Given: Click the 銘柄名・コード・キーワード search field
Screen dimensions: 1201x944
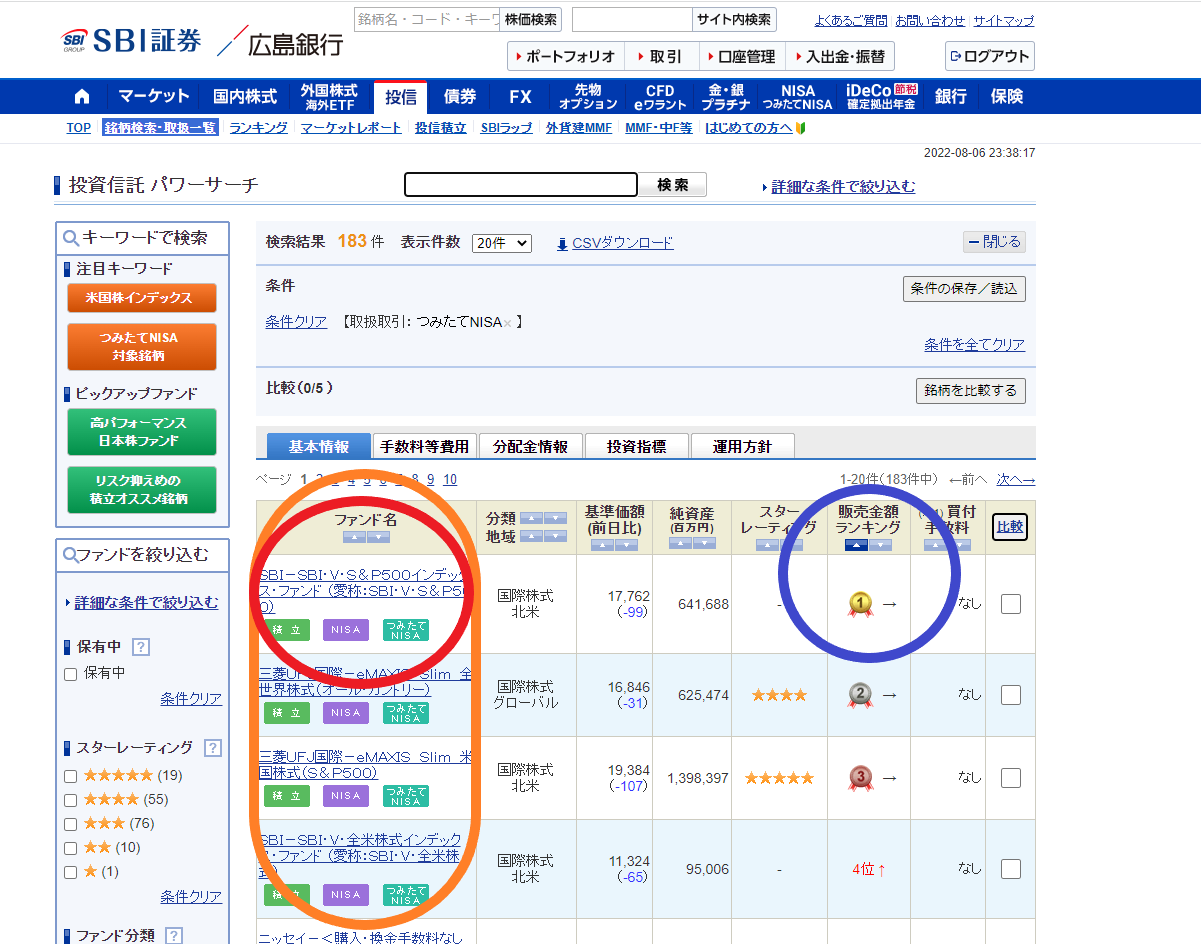Looking at the screenshot, I should [427, 19].
